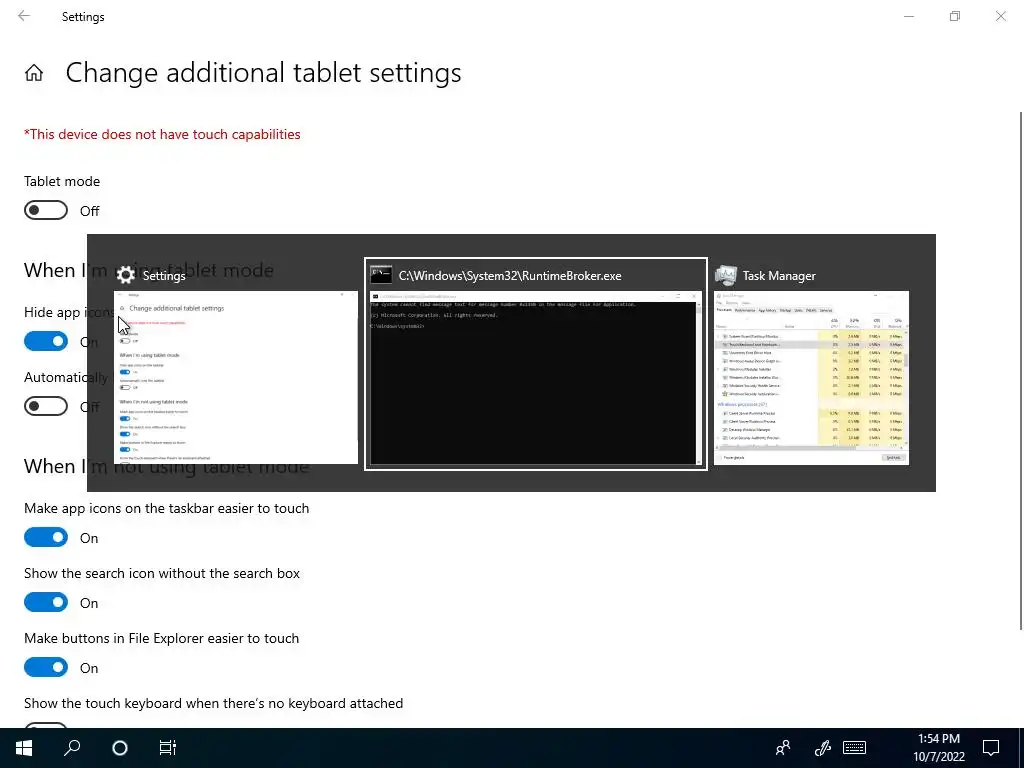The image size is (1024, 768).
Task: Go back using the Settings back arrow
Action: pos(24,16)
